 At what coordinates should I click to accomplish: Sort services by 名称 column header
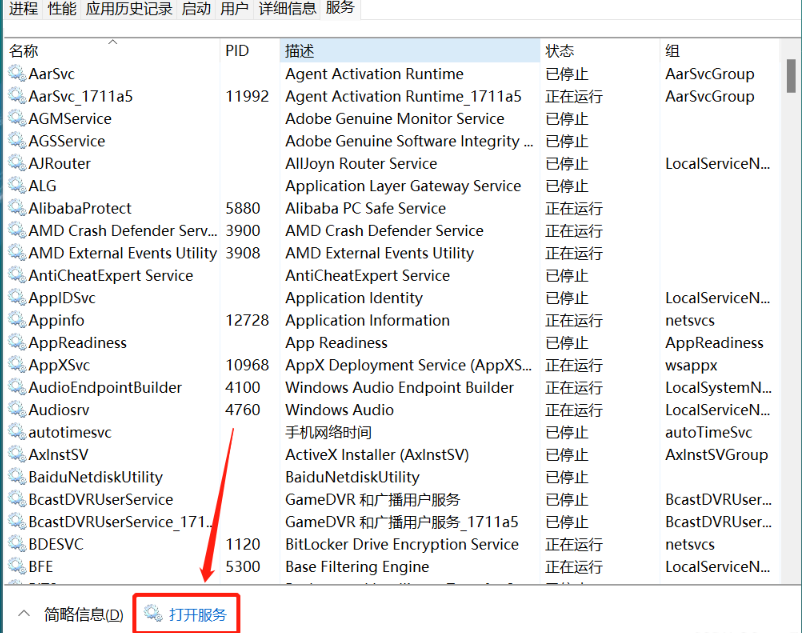pos(24,51)
